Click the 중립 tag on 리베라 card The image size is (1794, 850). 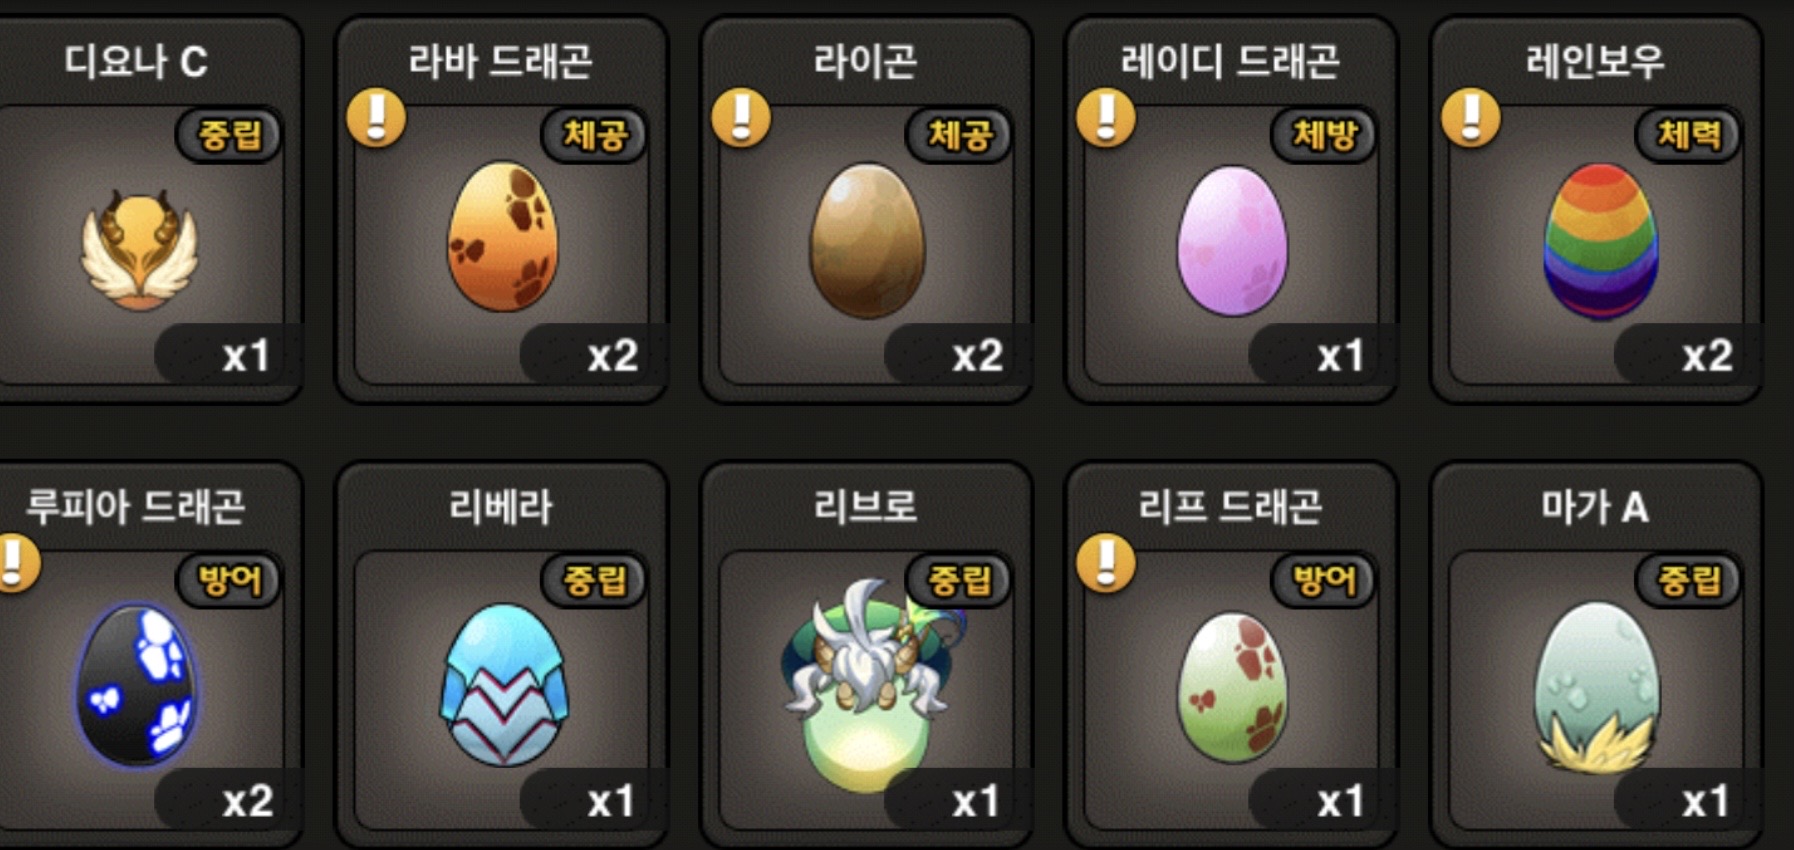point(594,580)
